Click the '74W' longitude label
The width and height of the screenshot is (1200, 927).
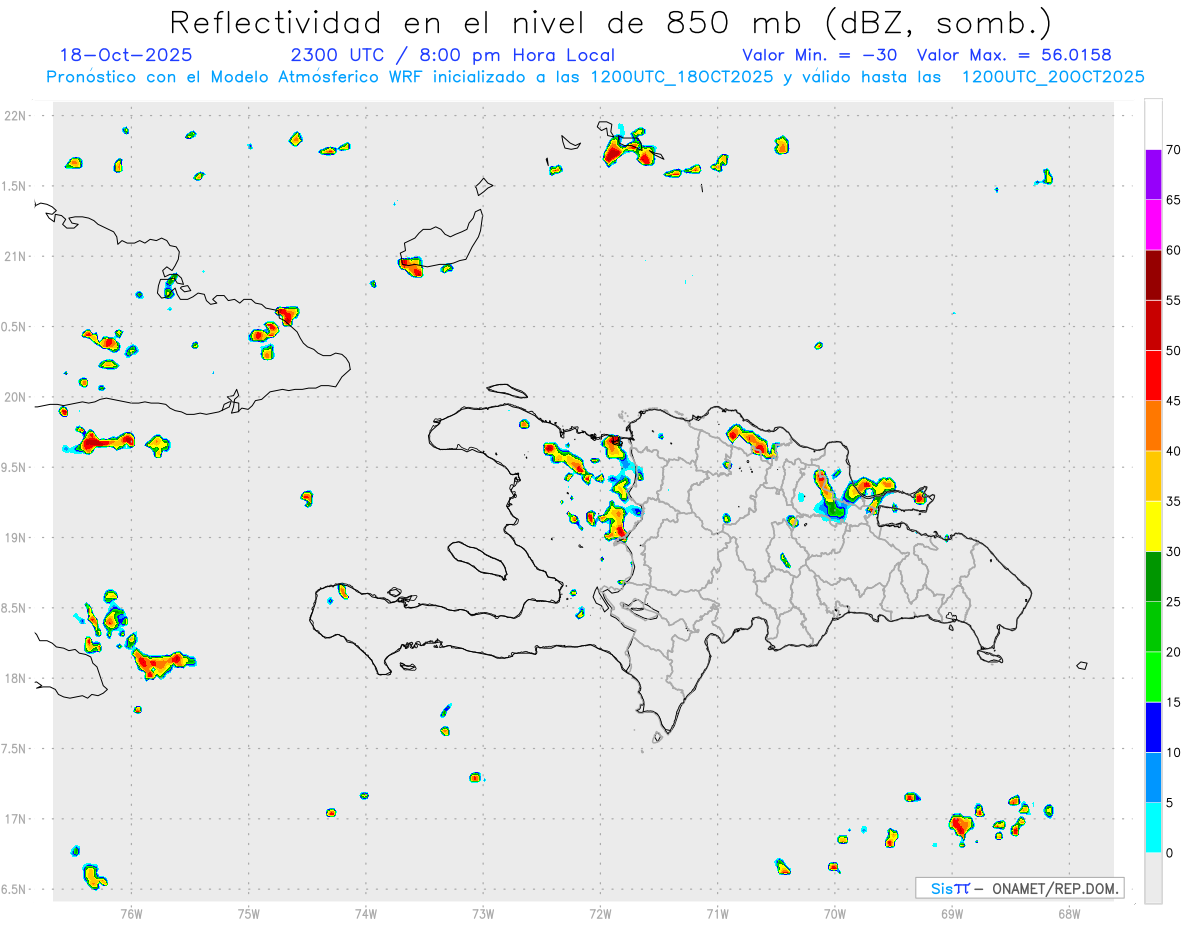[x=366, y=913]
